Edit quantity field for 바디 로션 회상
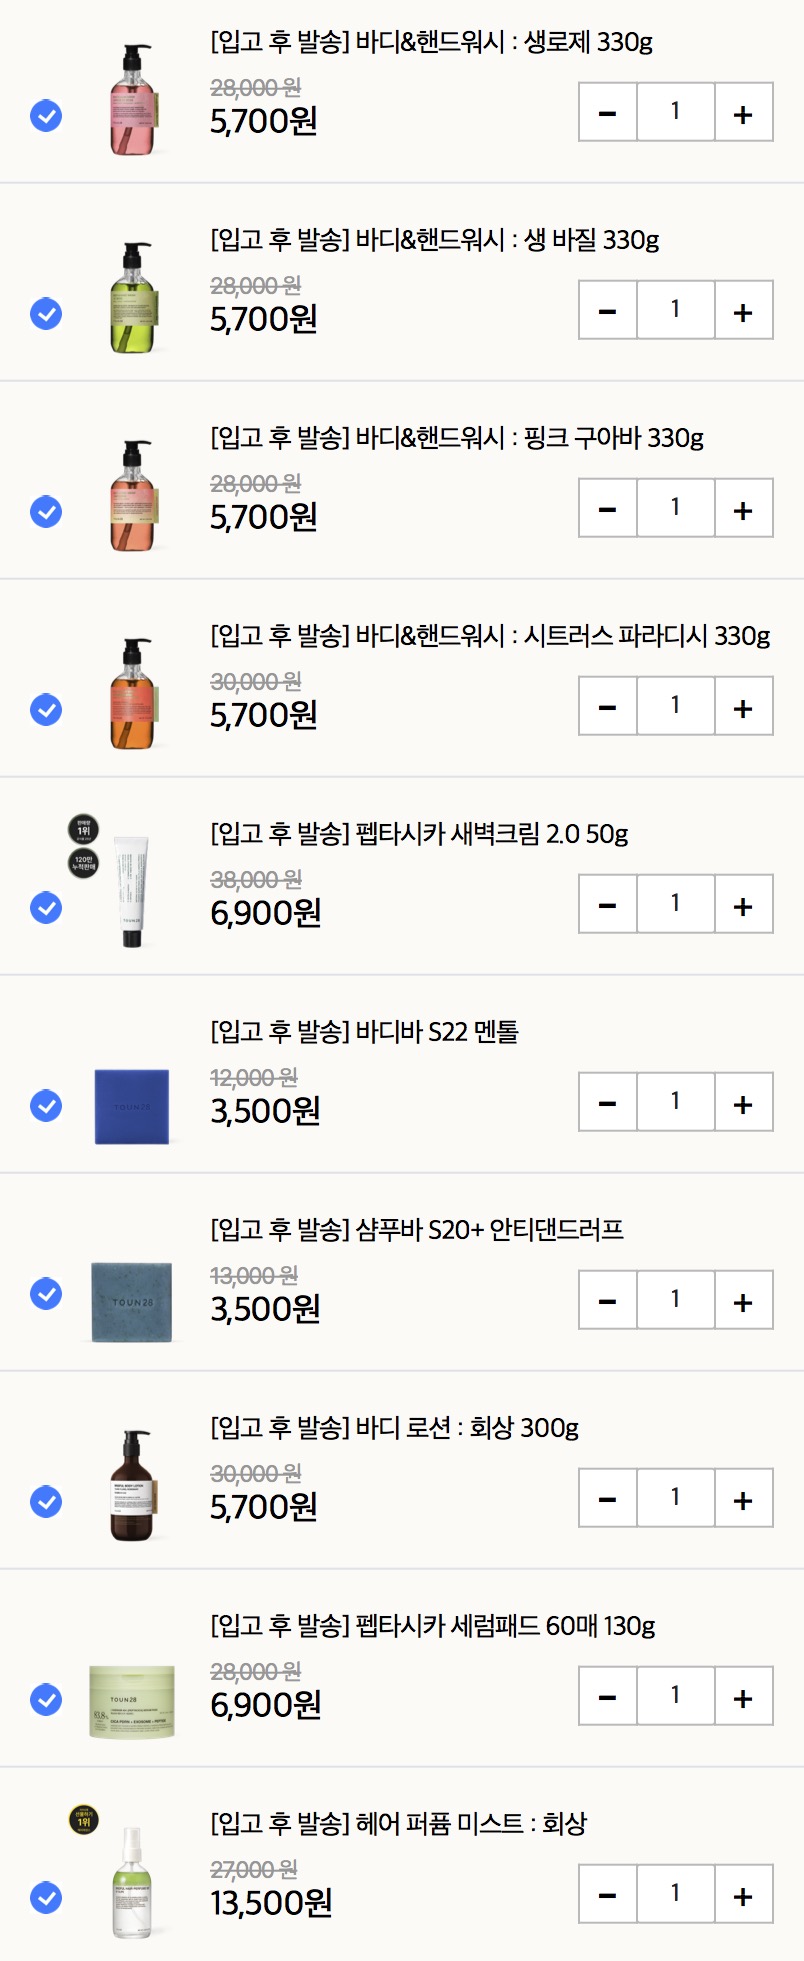 tap(675, 1497)
